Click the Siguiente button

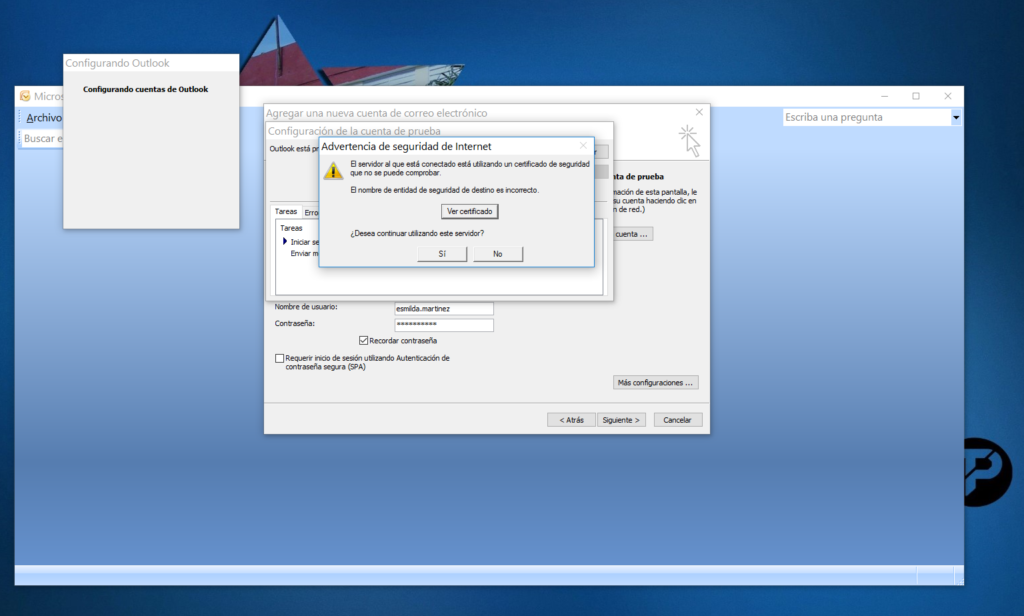click(x=622, y=420)
